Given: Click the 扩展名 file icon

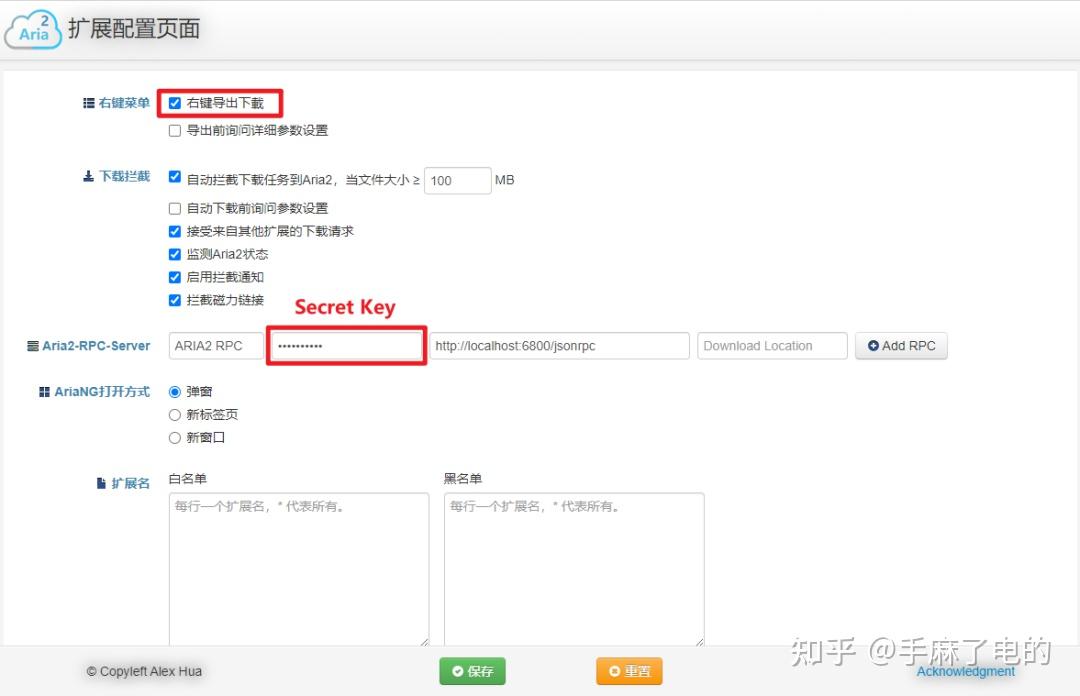Looking at the screenshot, I should 101,484.
